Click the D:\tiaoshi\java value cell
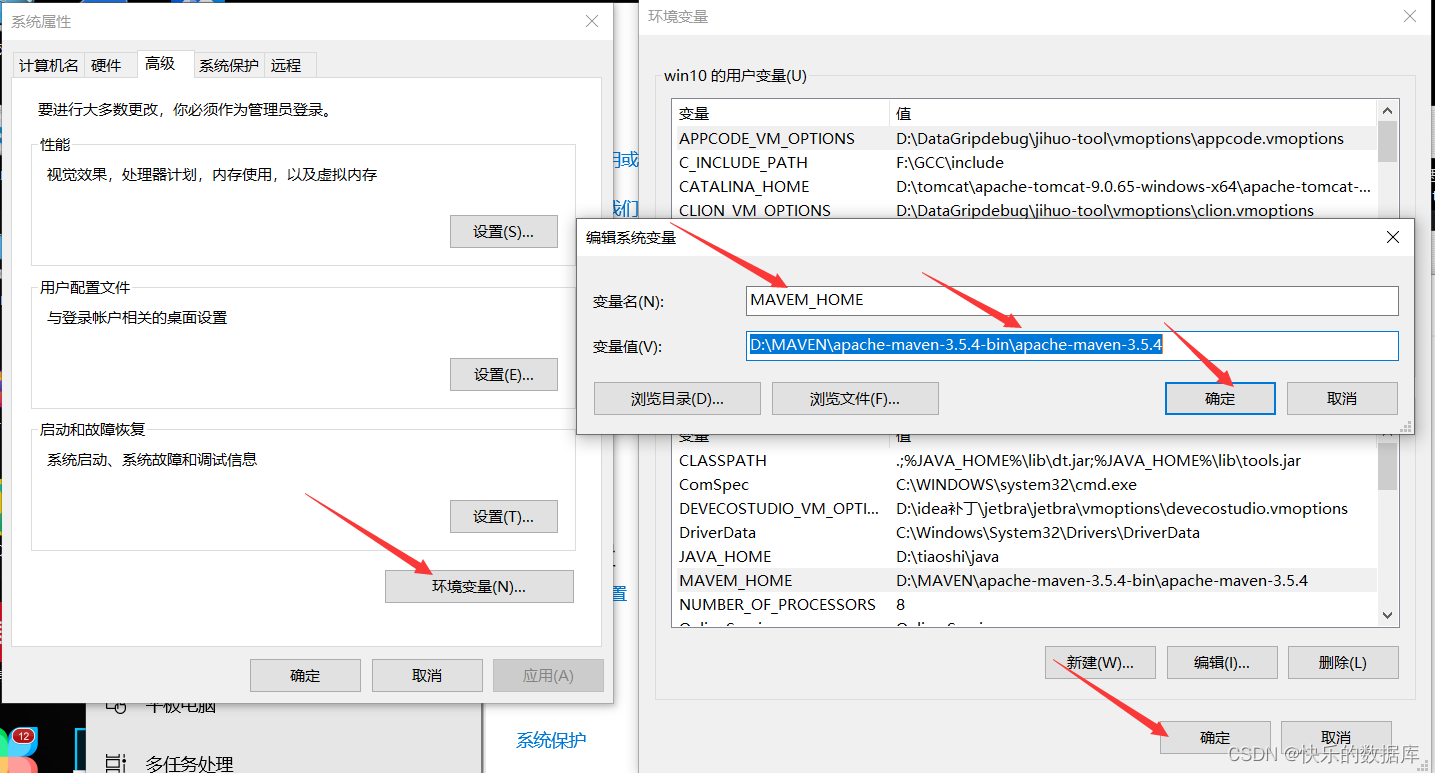 pyautogui.click(x=947, y=556)
